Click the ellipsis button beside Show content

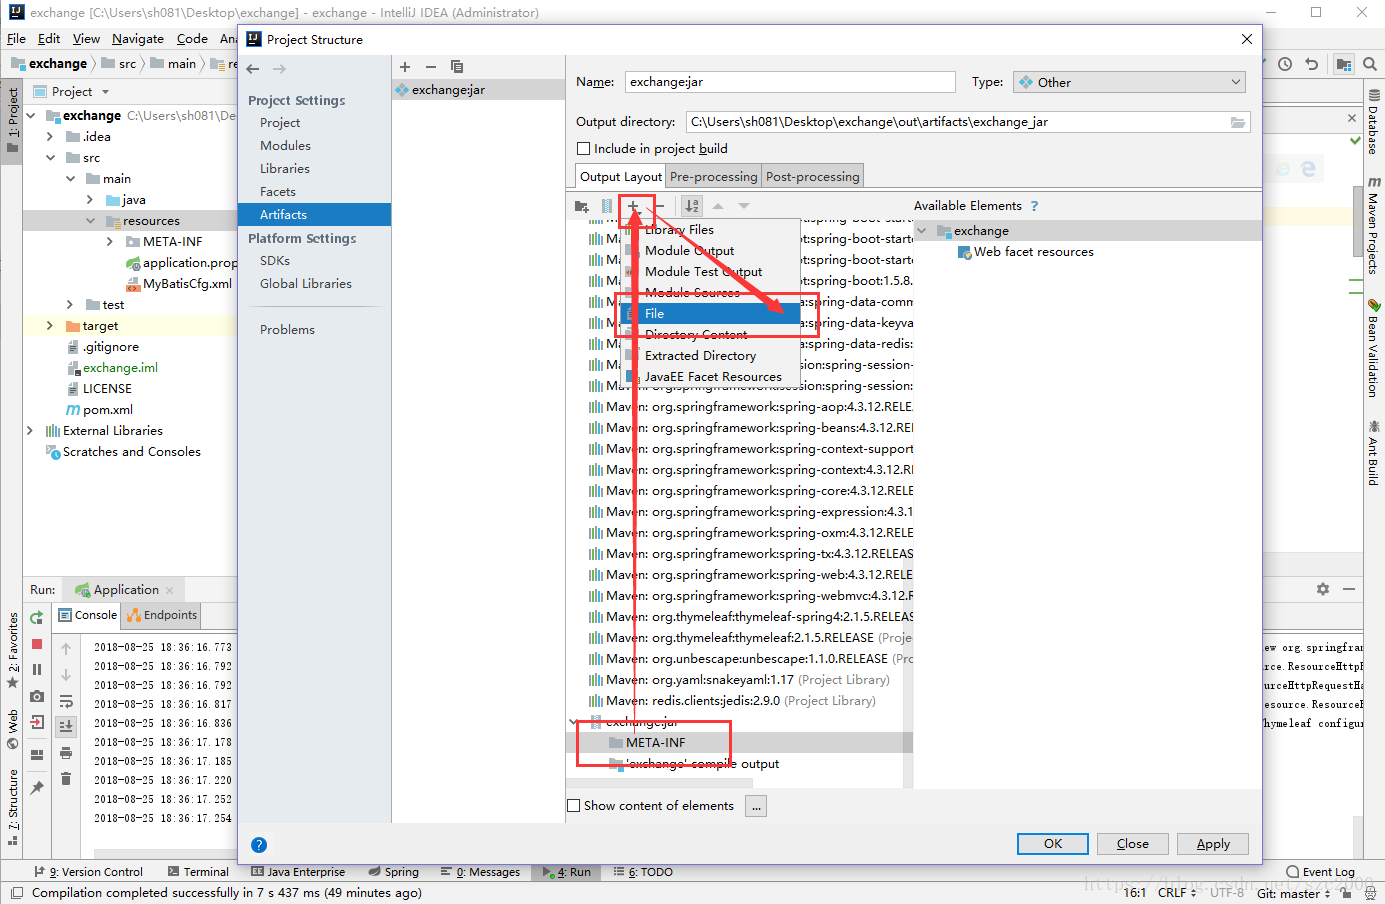(756, 806)
